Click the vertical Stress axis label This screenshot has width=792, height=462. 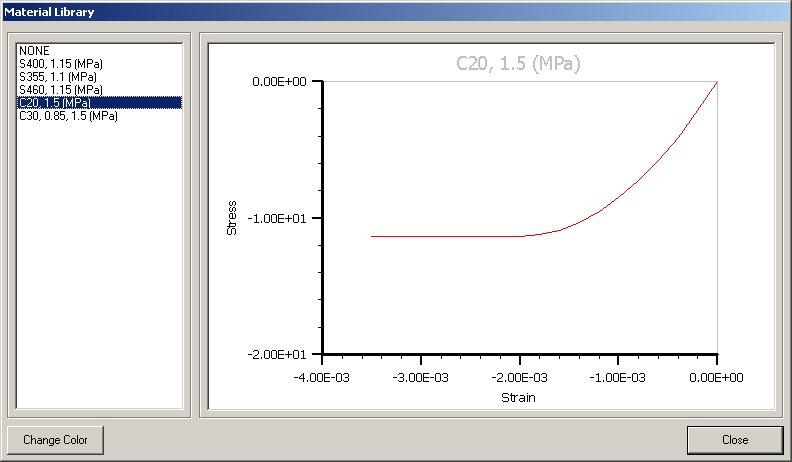(x=232, y=218)
